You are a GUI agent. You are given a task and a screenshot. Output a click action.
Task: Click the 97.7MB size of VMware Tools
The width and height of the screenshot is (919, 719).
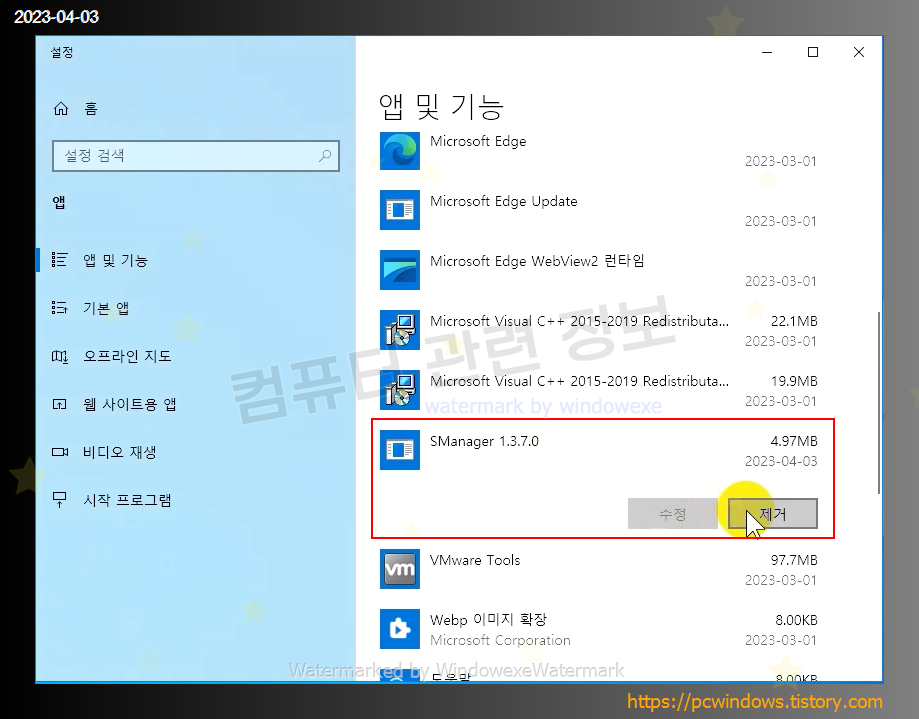(794, 560)
